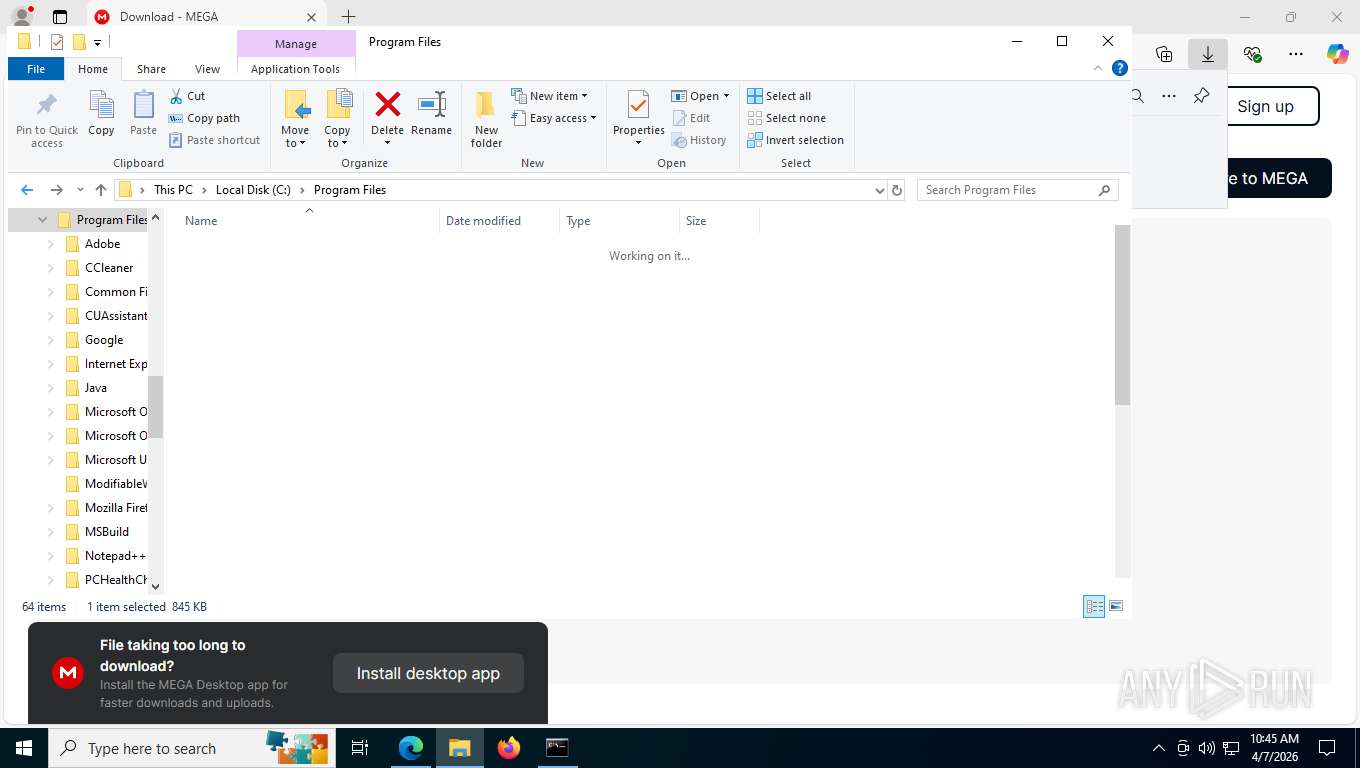Switch to Large icons view layout
Screen dimensions: 1360x768
pyautogui.click(x=1116, y=606)
